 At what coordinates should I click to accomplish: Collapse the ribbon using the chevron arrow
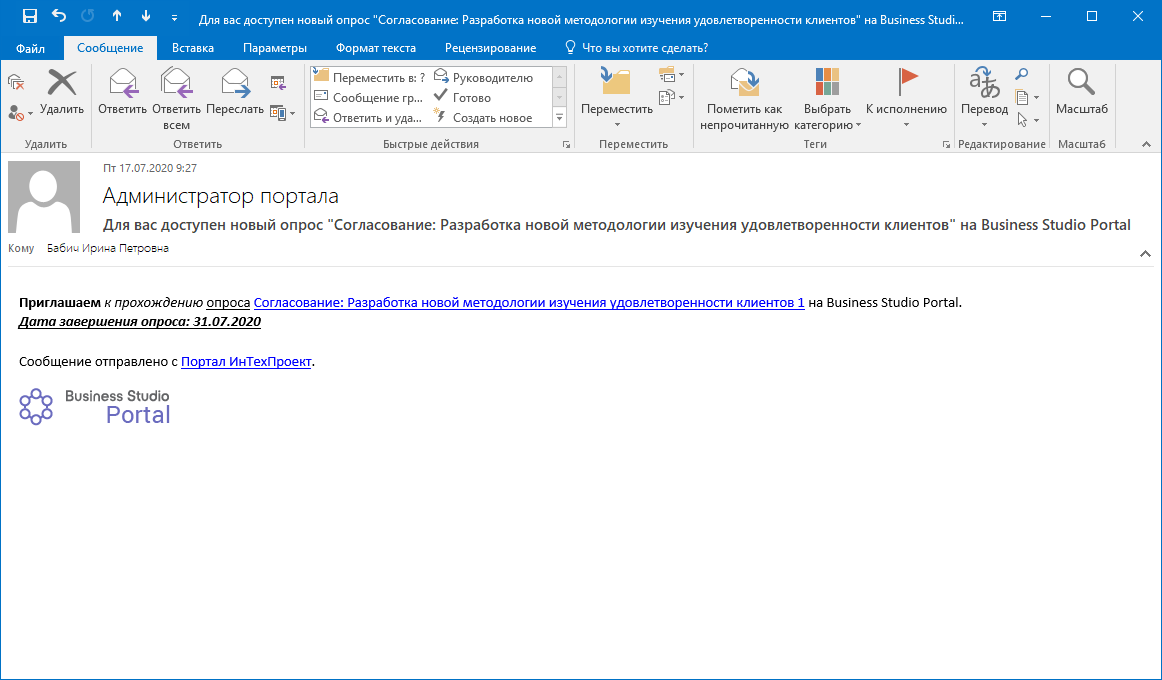(1145, 145)
